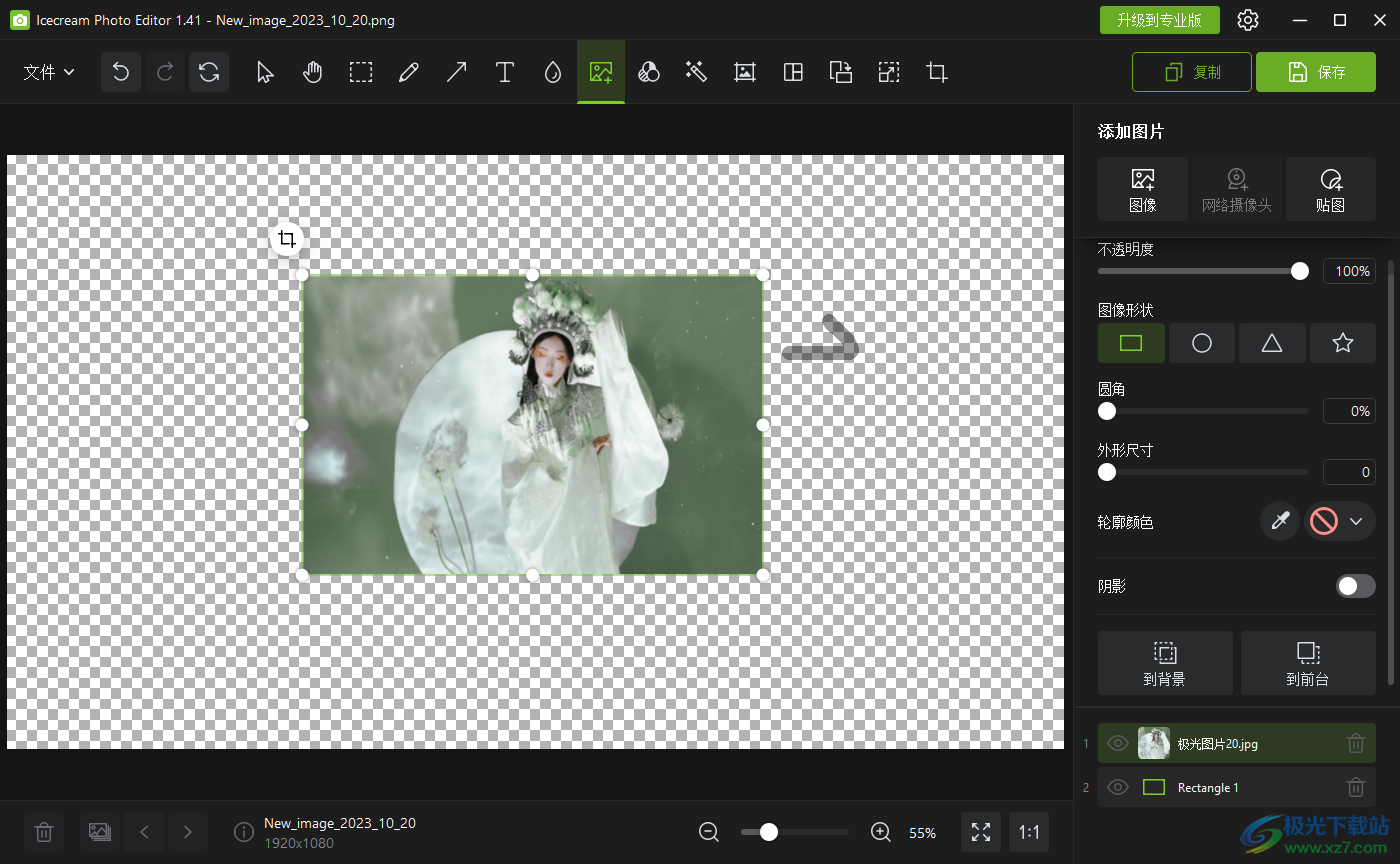Viewport: 1400px width, 864px height.
Task: Click the 复制 copy button
Action: [1192, 72]
